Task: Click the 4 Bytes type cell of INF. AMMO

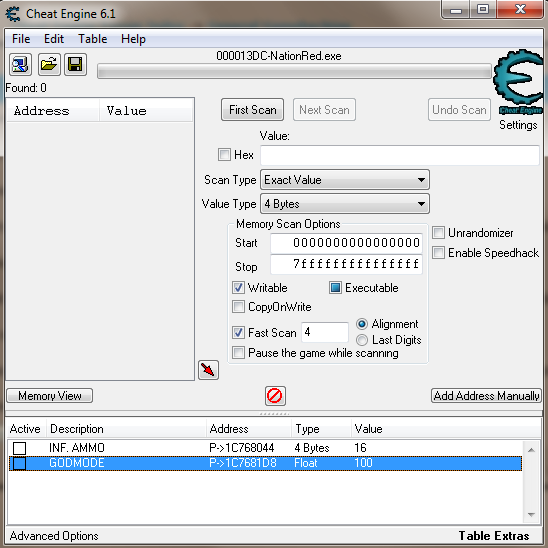Action: click(x=312, y=448)
